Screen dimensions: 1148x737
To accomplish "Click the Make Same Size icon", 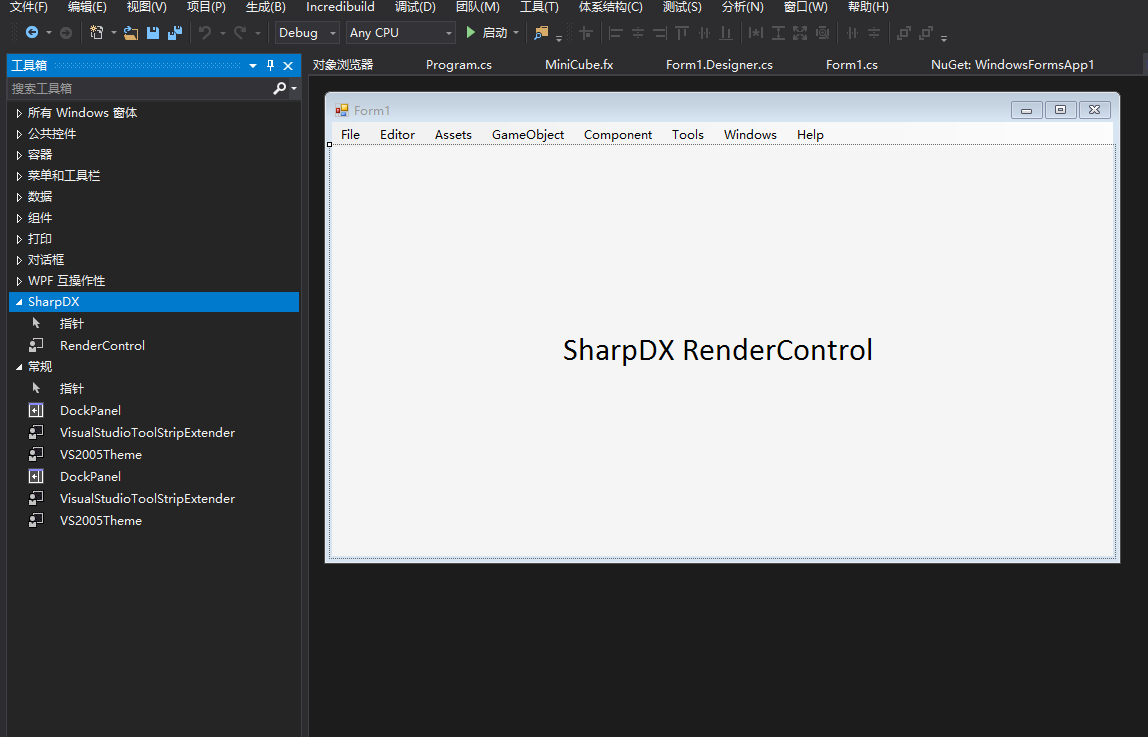I will (x=800, y=32).
